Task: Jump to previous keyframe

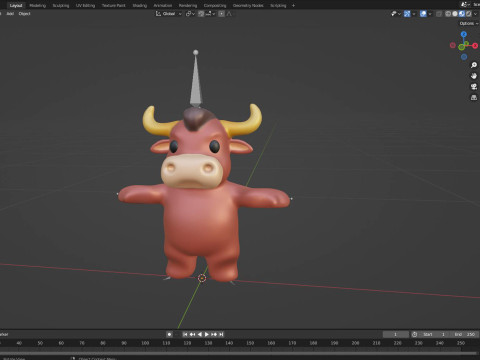Action: (x=192, y=334)
